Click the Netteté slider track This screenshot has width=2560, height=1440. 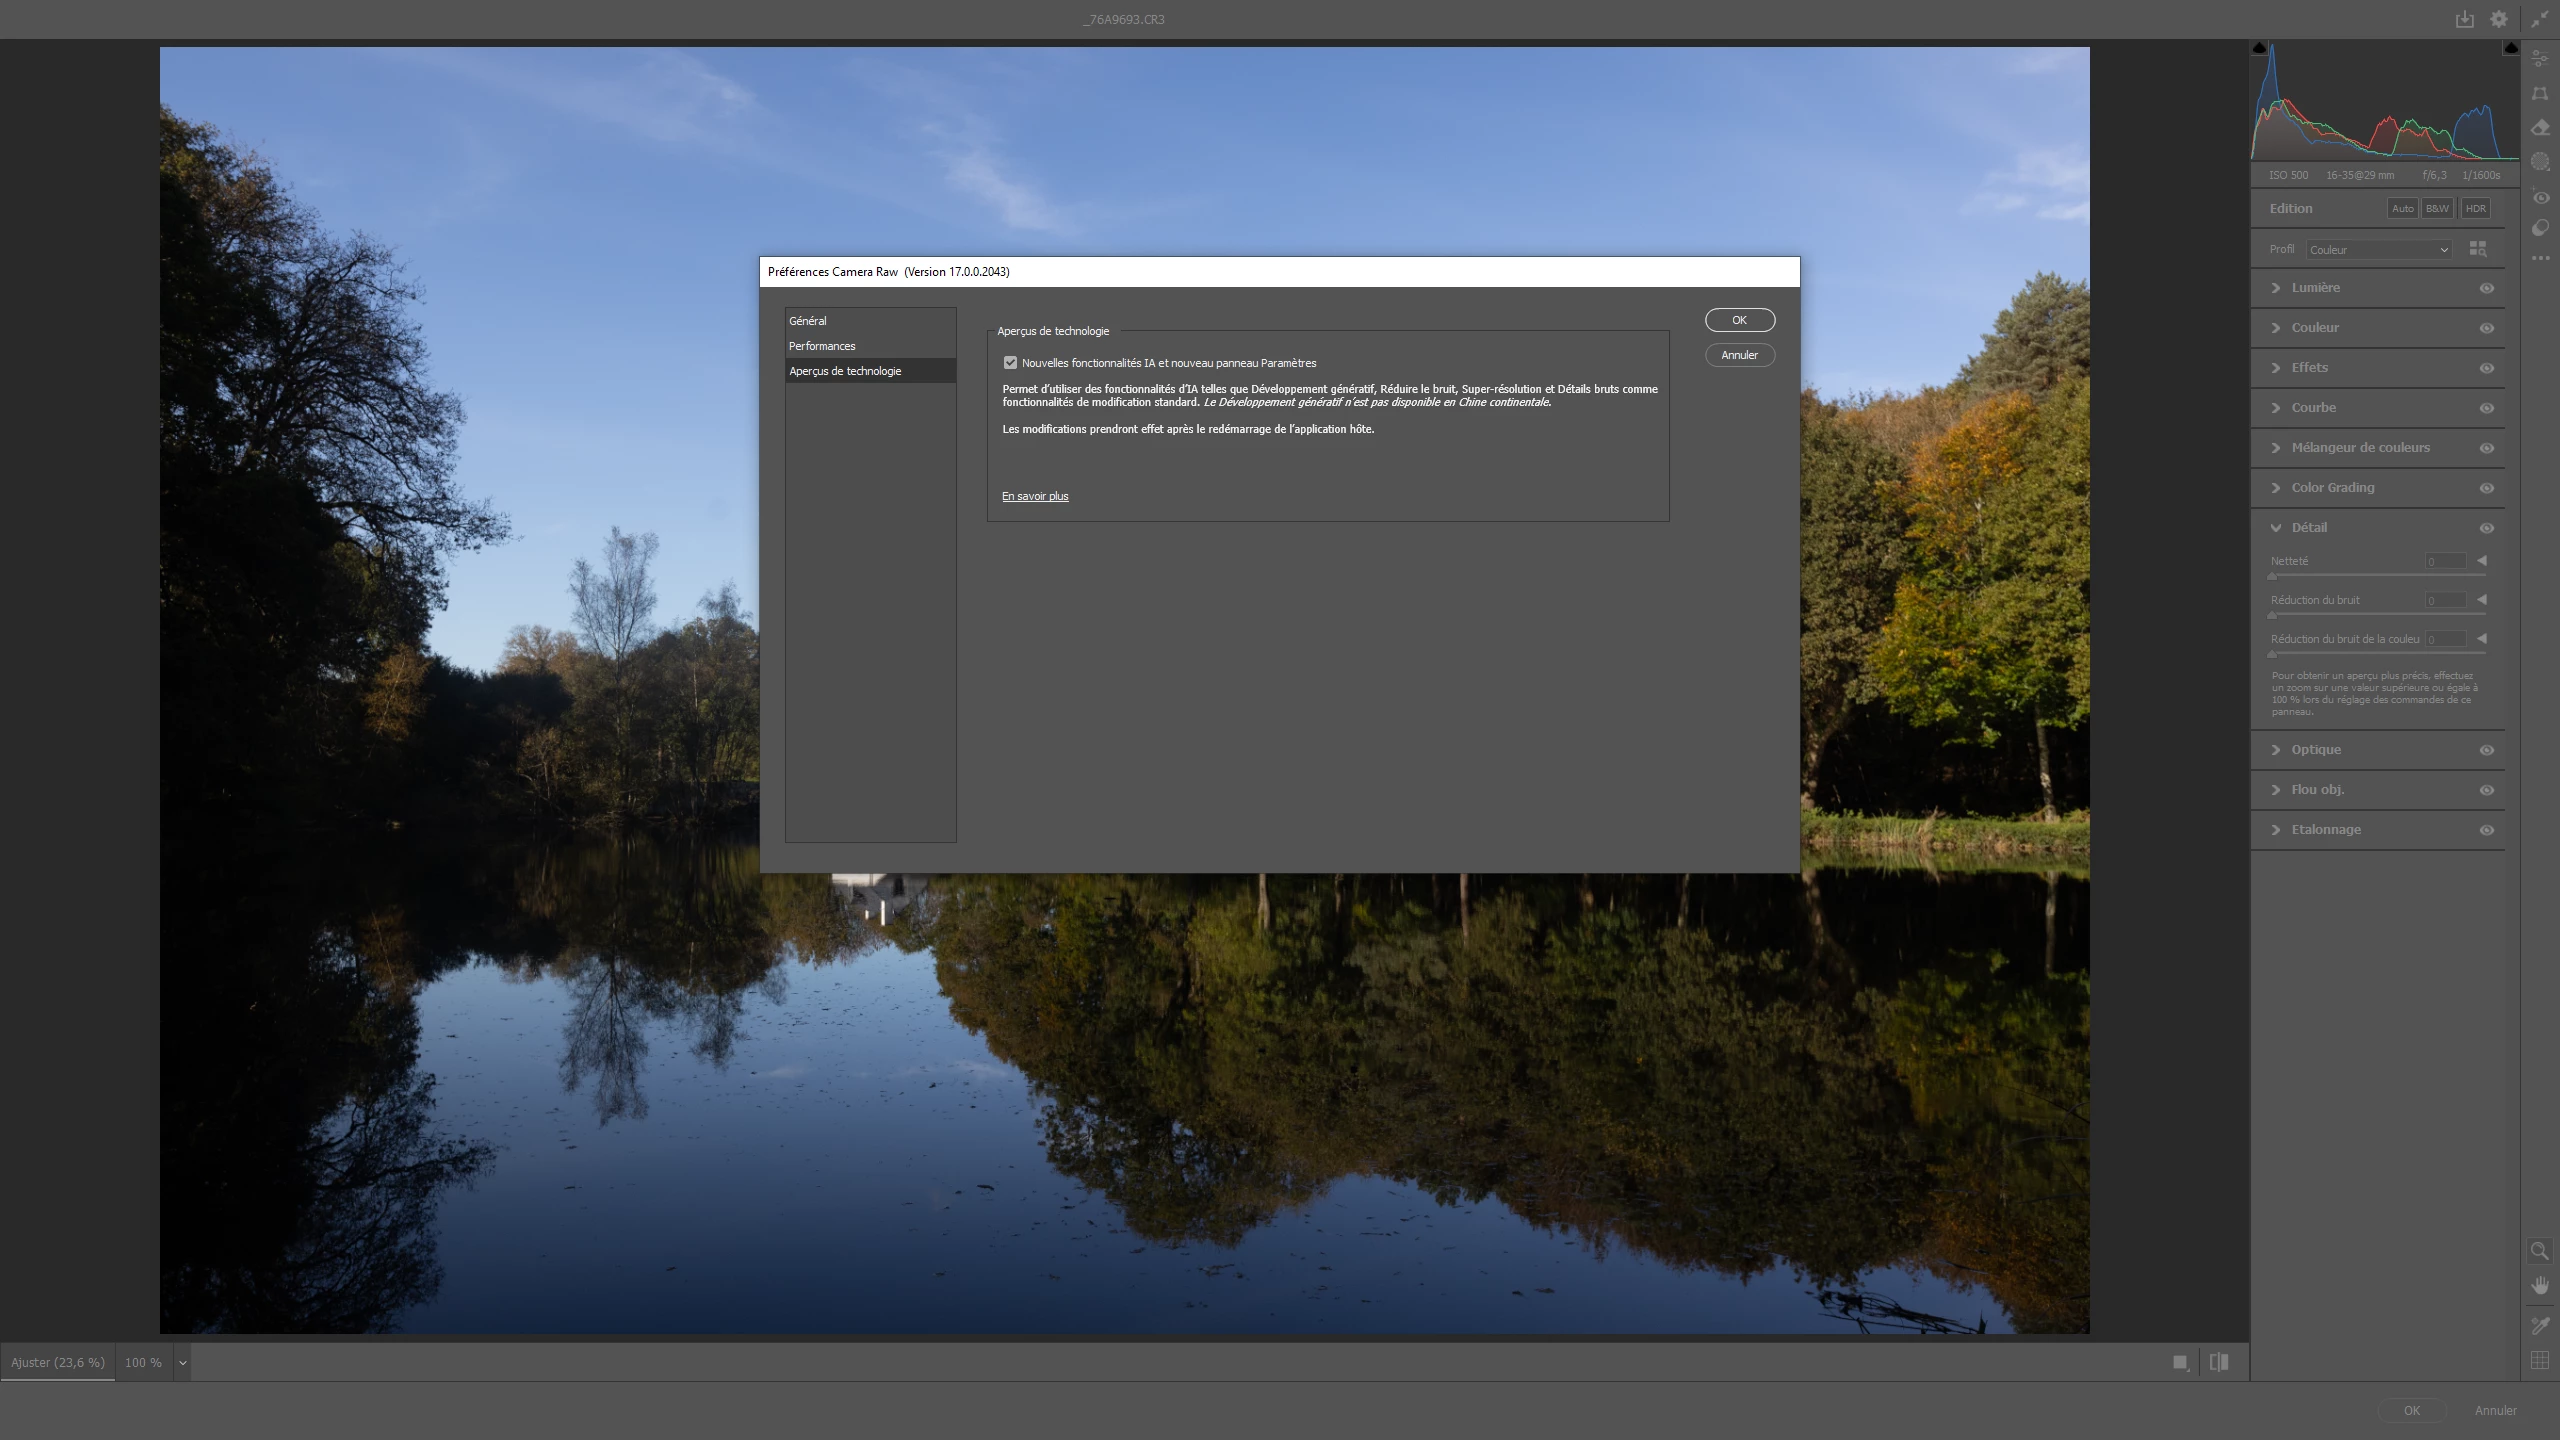pos(2378,576)
